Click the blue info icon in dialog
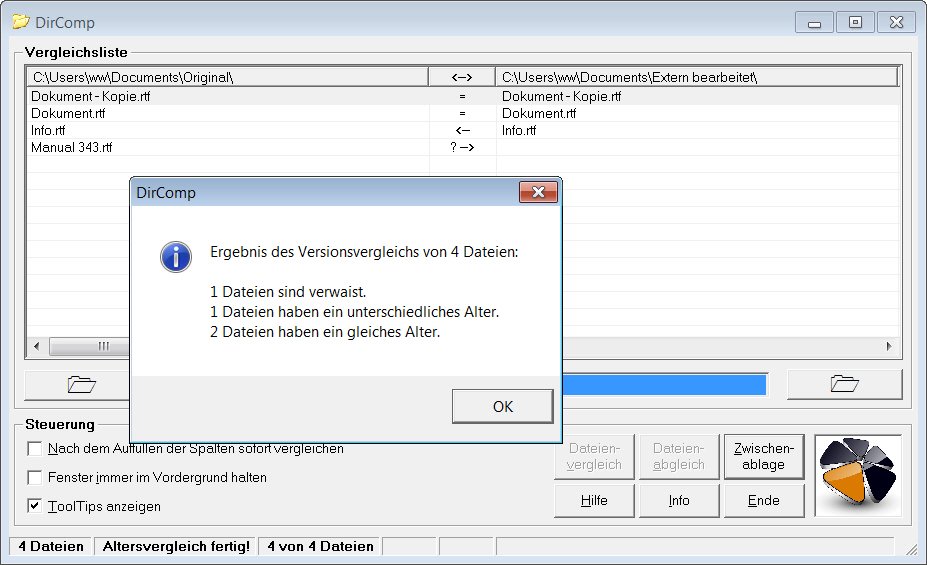Screen dimensions: 927x565 coord(176,257)
